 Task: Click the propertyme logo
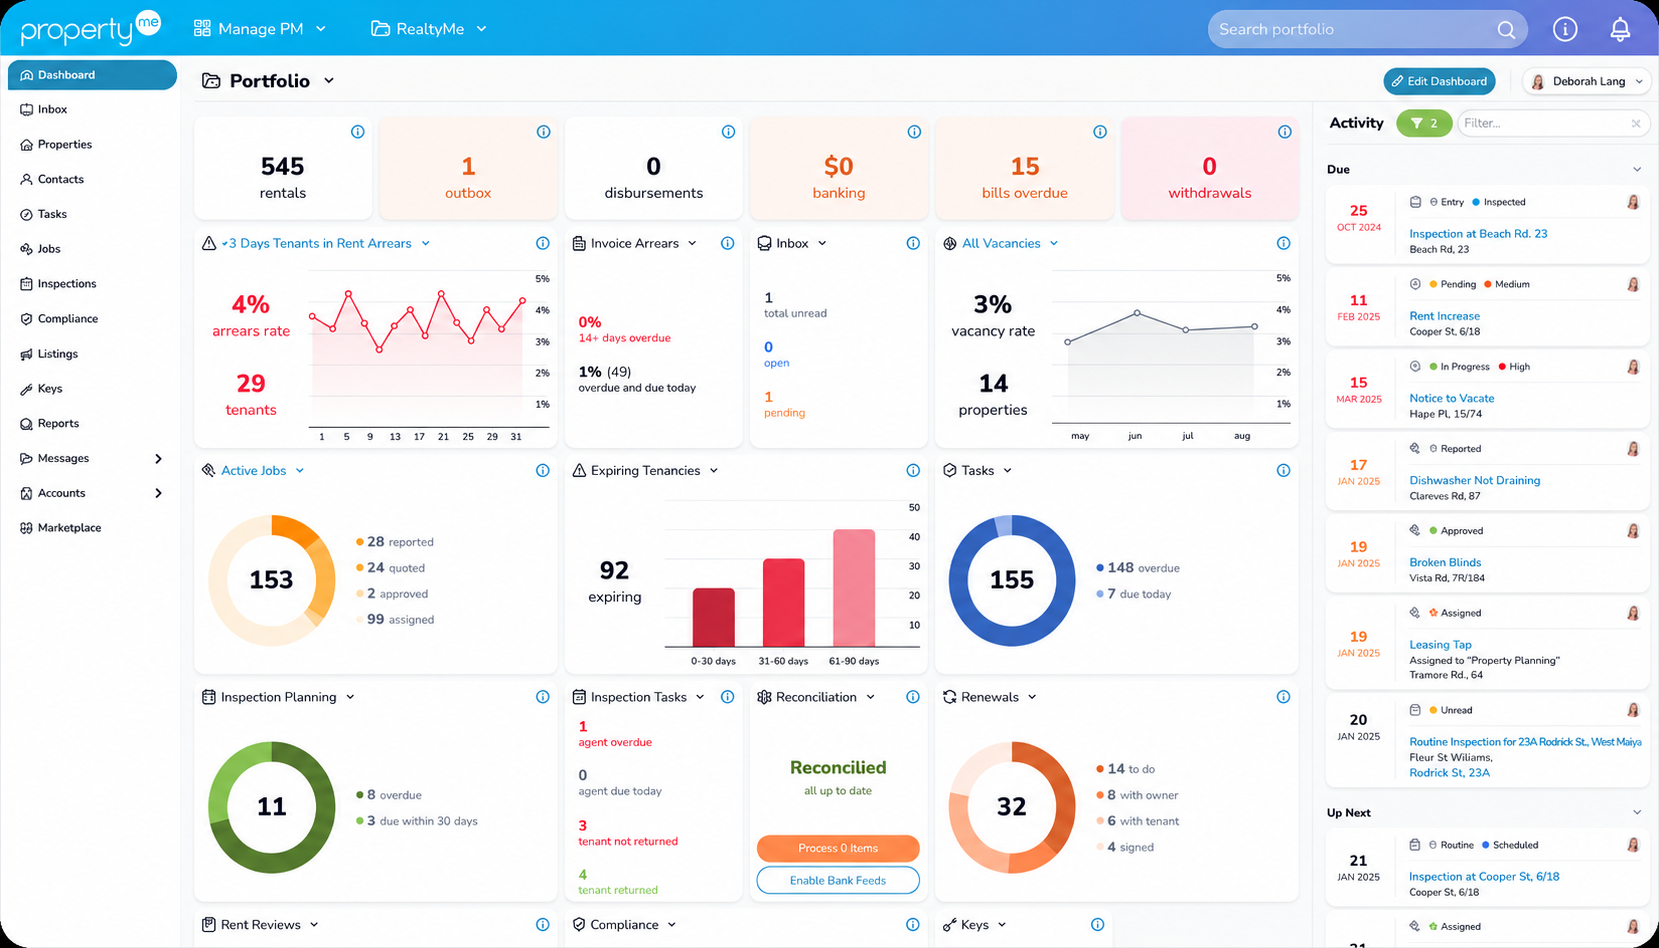tap(90, 28)
